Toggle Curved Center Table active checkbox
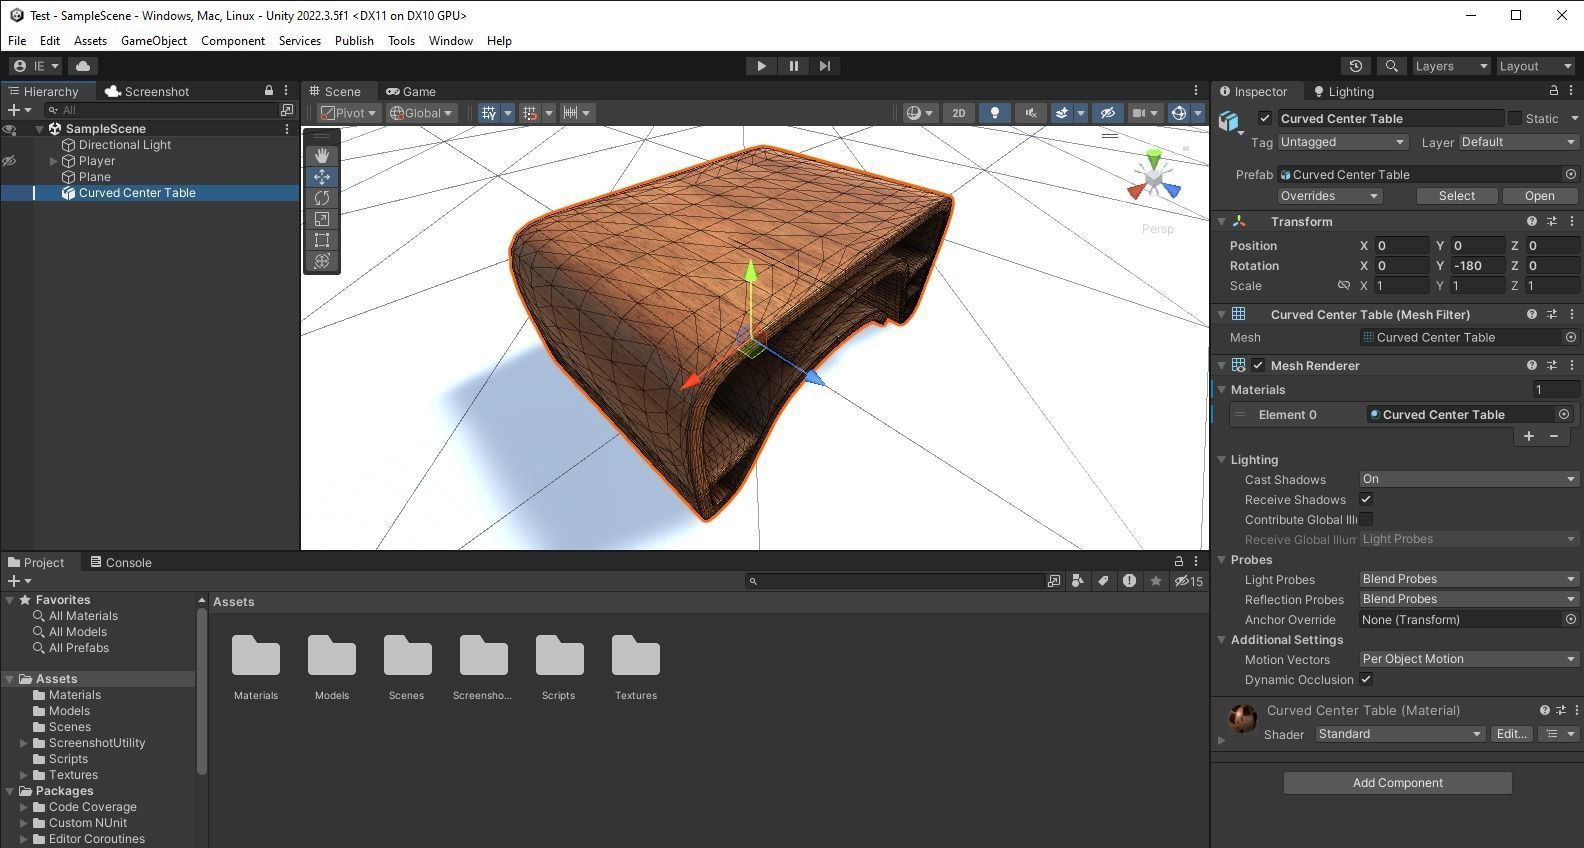Viewport: 1584px width, 848px height. [x=1265, y=118]
